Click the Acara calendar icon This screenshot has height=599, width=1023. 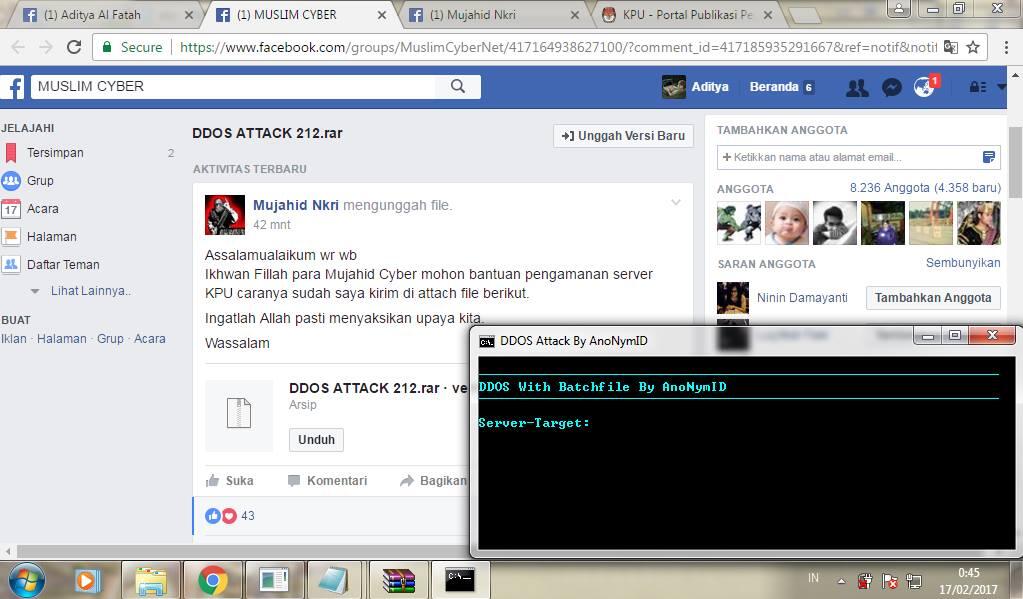pyautogui.click(x=11, y=209)
